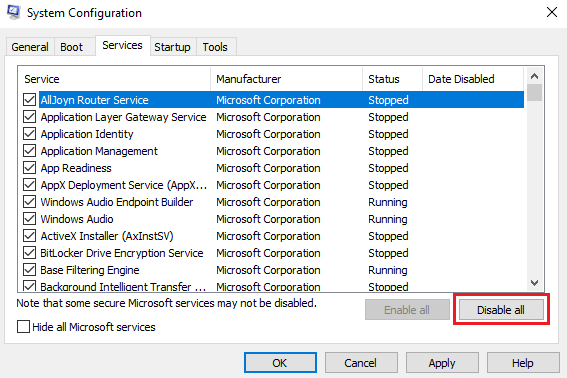Screen dimensions: 567x378
Task: Uncheck the Base Filtering Engine checkbox
Action: pos(29,269)
